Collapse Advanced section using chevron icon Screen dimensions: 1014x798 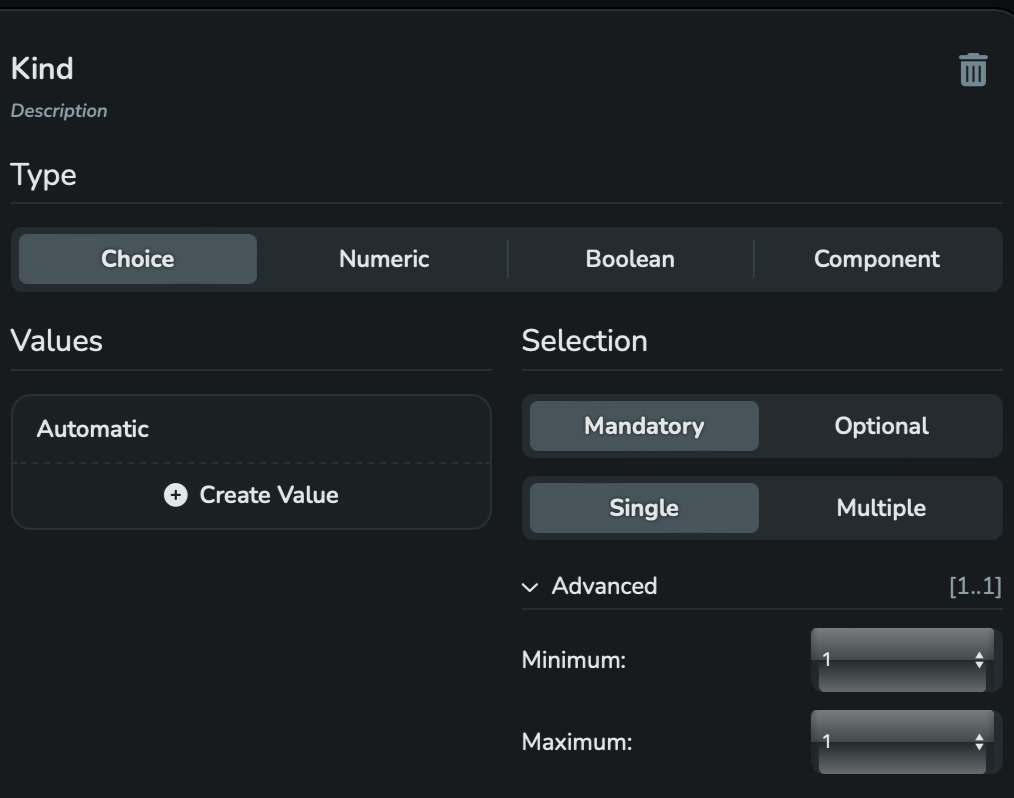point(530,587)
